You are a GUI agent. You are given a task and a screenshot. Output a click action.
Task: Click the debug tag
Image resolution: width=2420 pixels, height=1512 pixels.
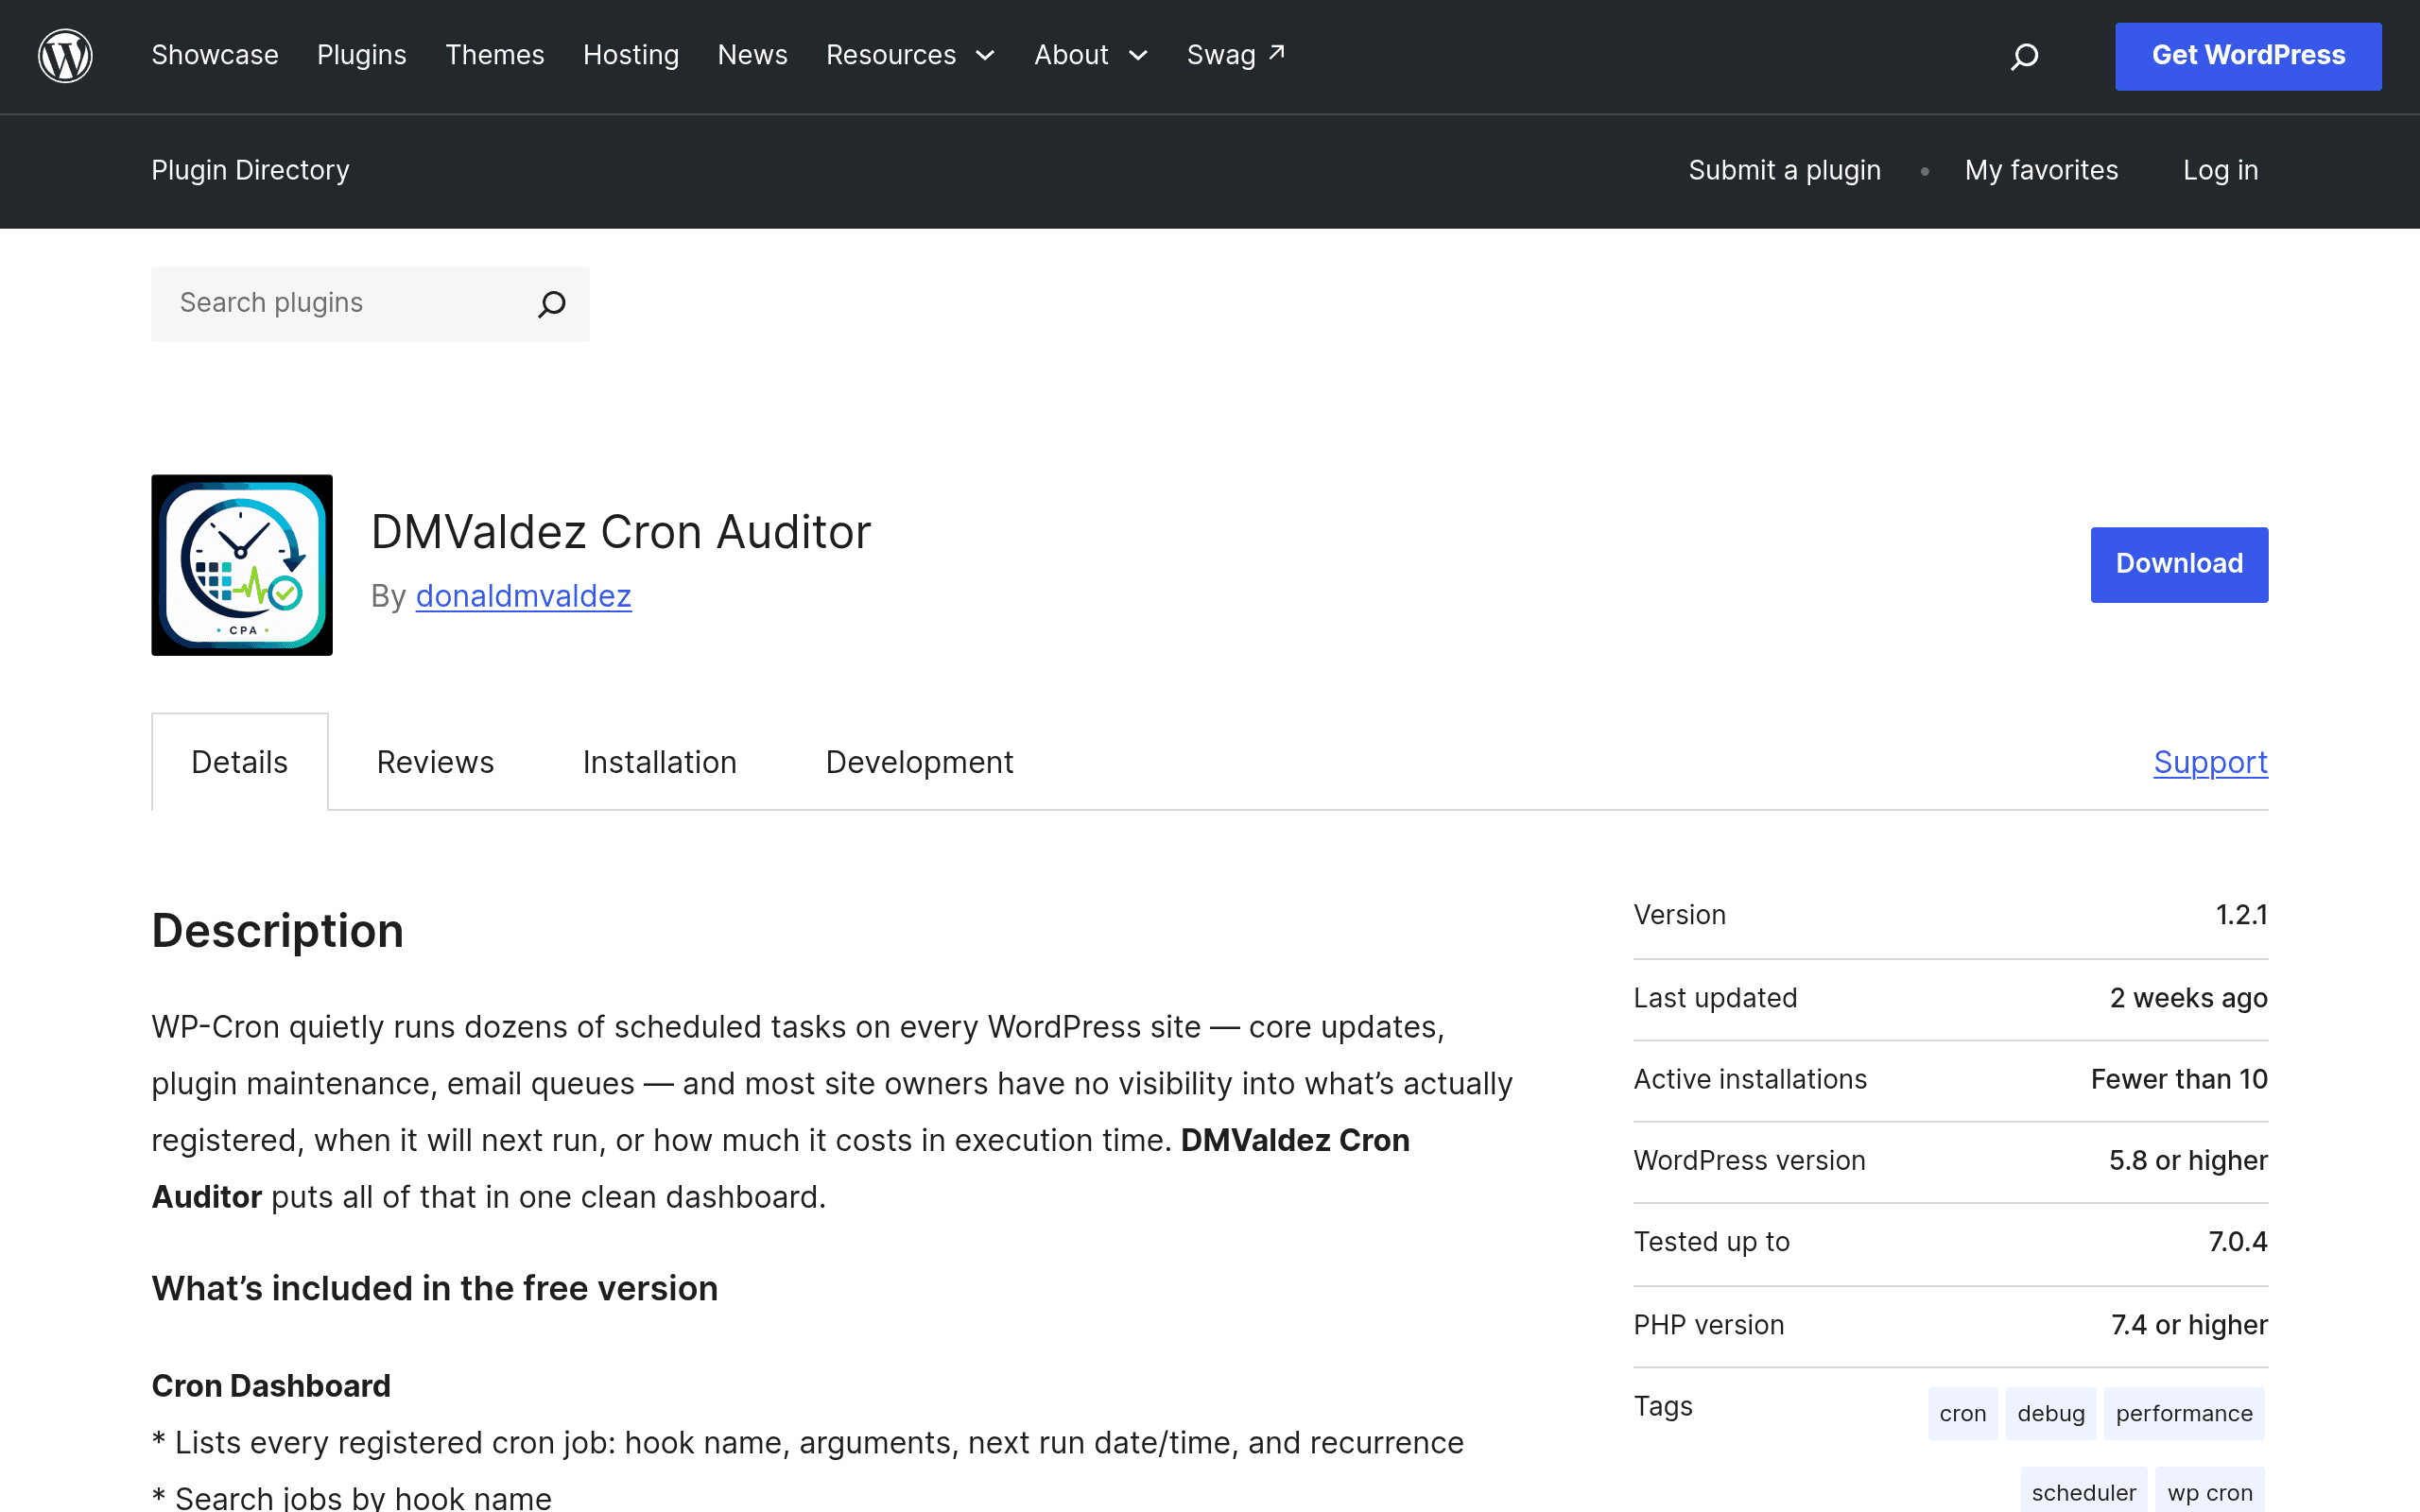(2051, 1413)
